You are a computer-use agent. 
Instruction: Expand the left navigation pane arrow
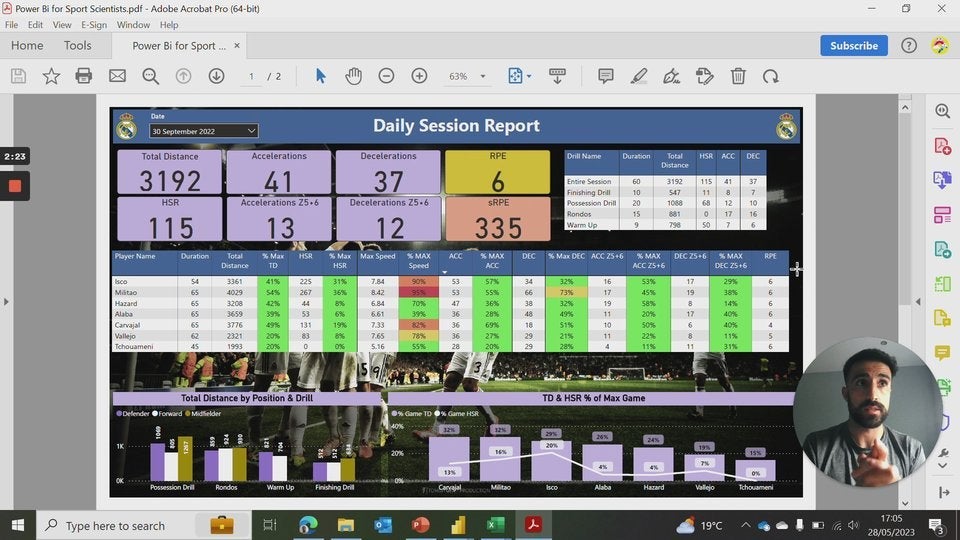[x=6, y=301]
